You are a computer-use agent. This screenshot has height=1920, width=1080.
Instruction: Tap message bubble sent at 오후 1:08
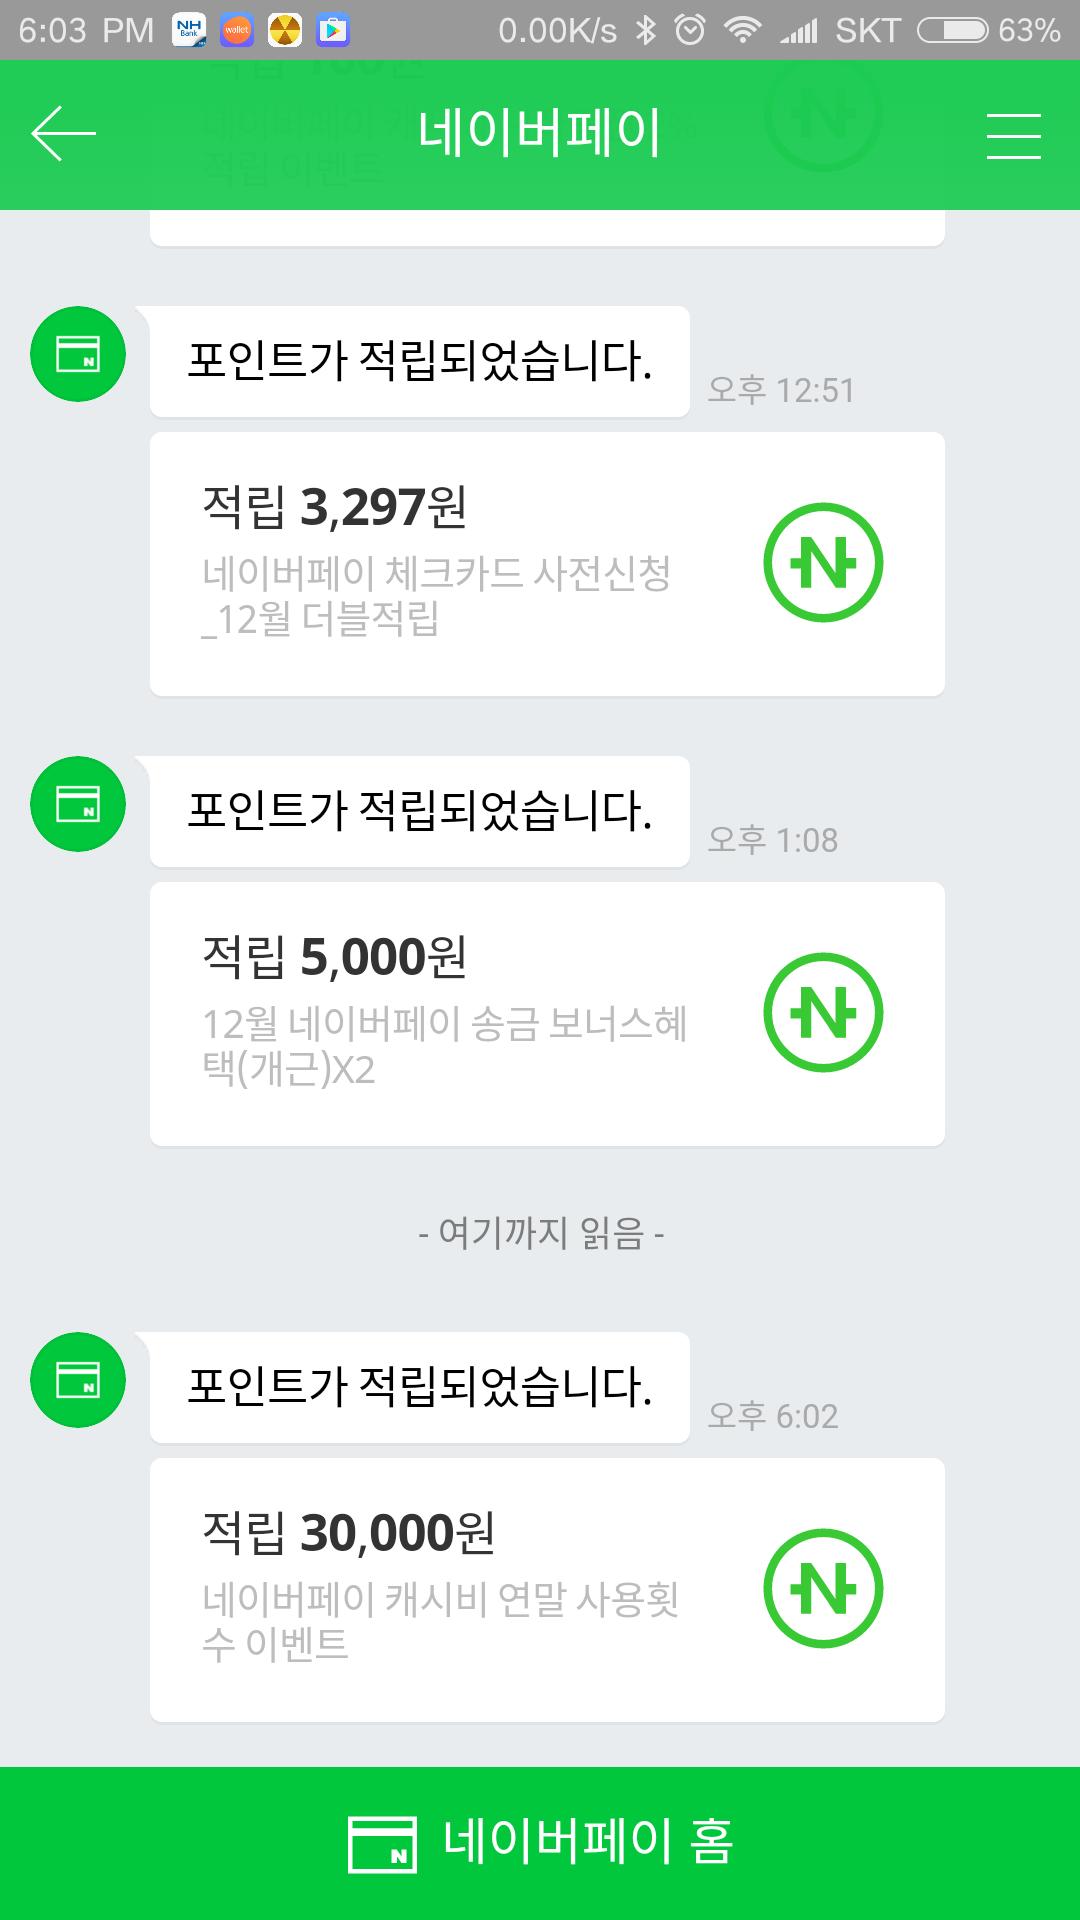coord(419,812)
